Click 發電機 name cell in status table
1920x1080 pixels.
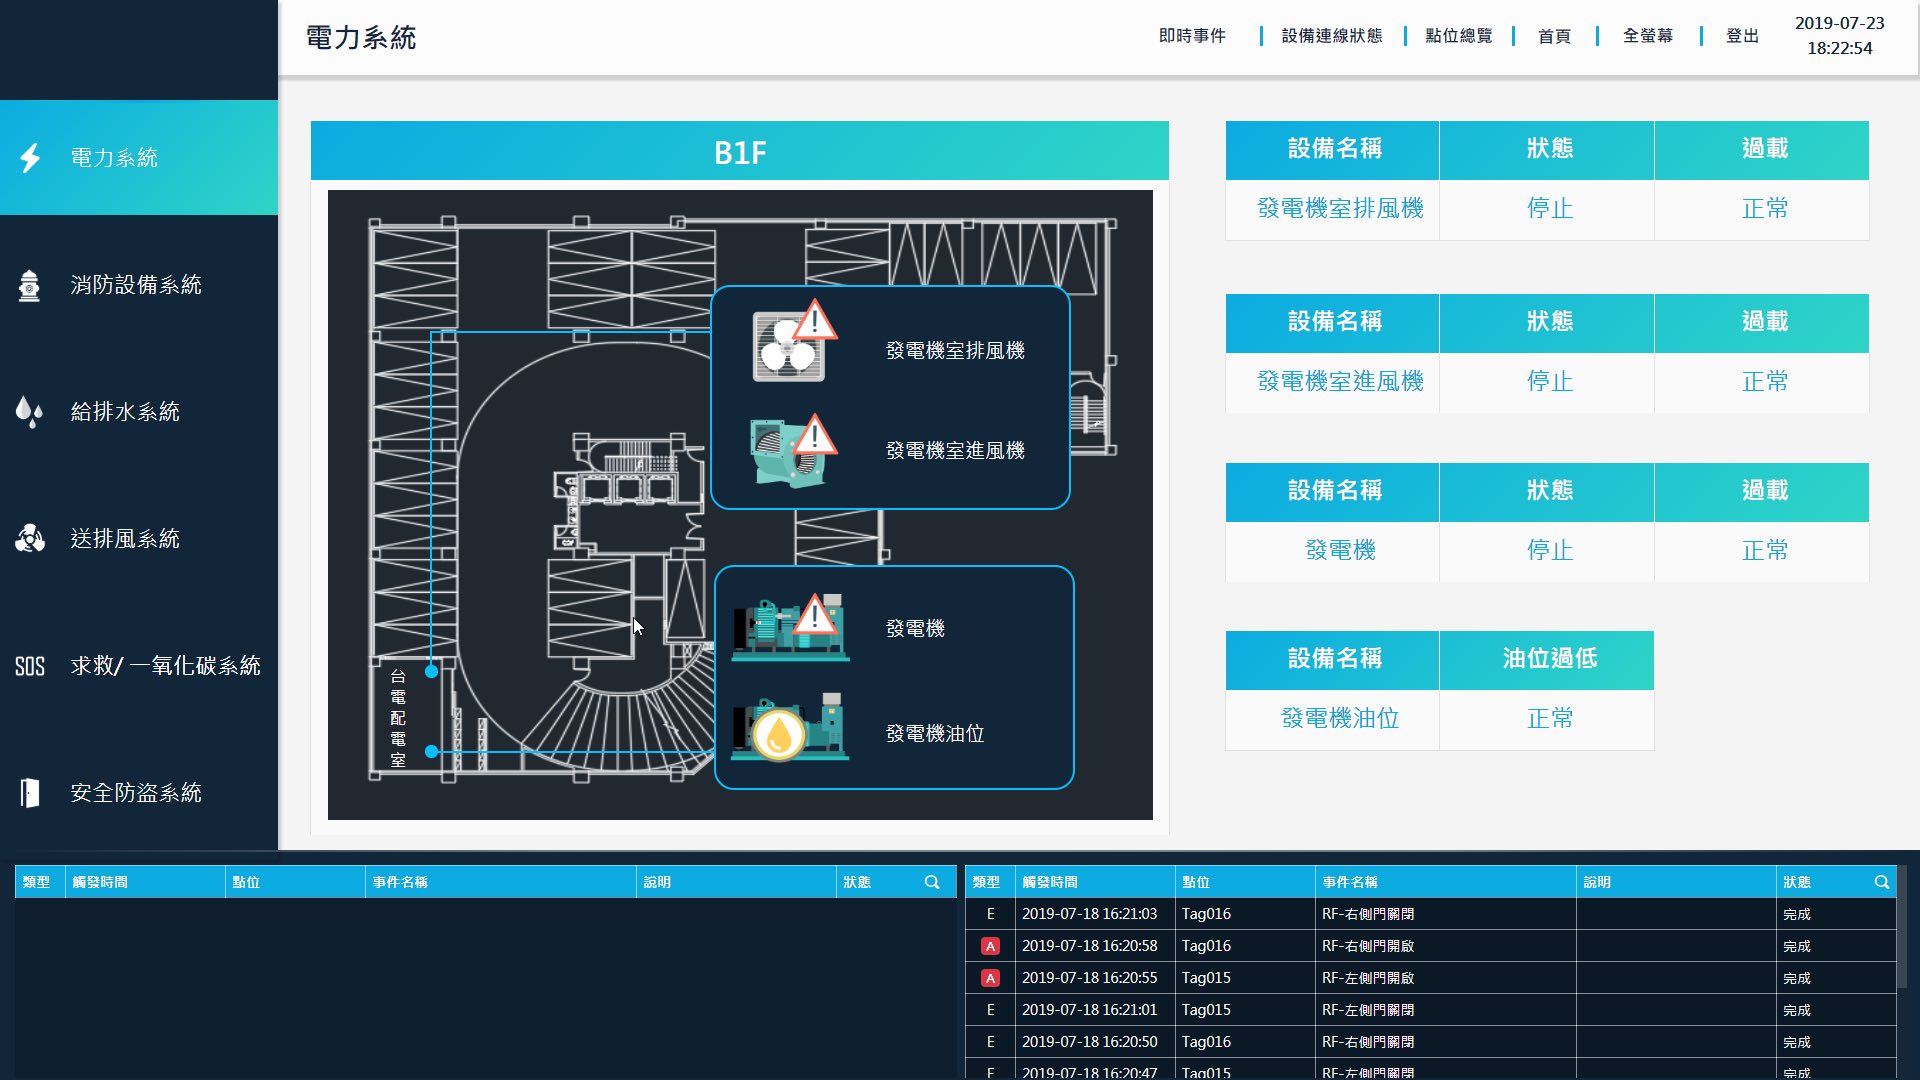point(1332,551)
